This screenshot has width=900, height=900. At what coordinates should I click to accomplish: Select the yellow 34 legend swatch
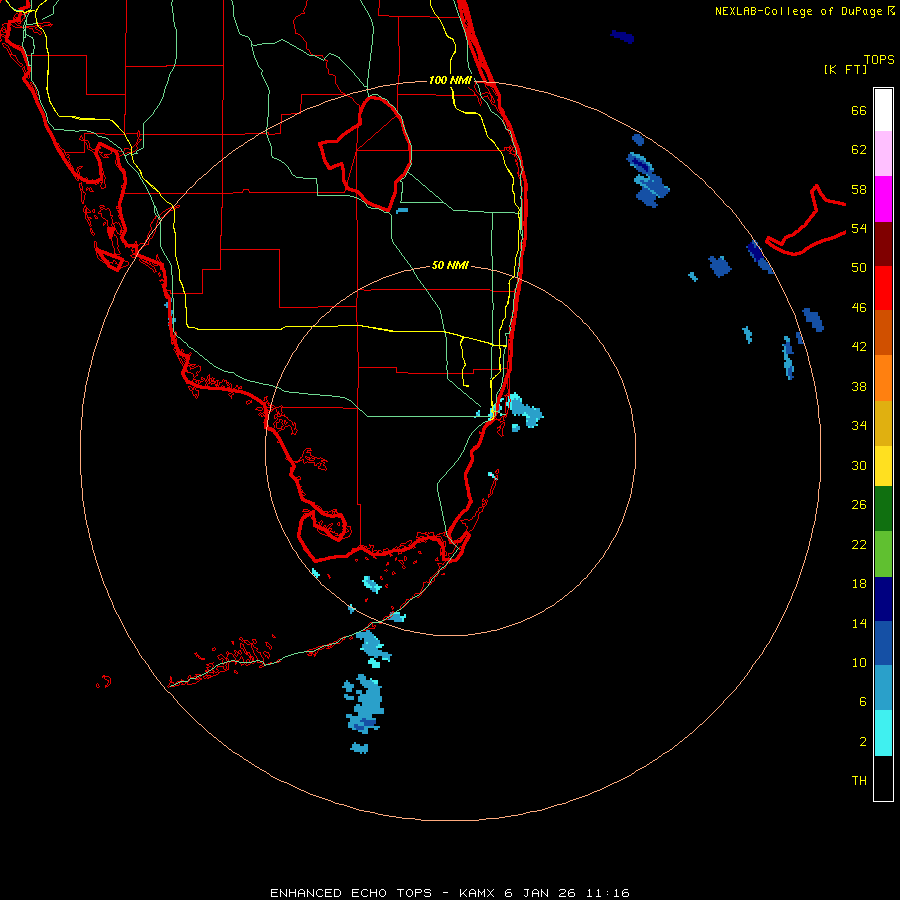pyautogui.click(x=883, y=466)
